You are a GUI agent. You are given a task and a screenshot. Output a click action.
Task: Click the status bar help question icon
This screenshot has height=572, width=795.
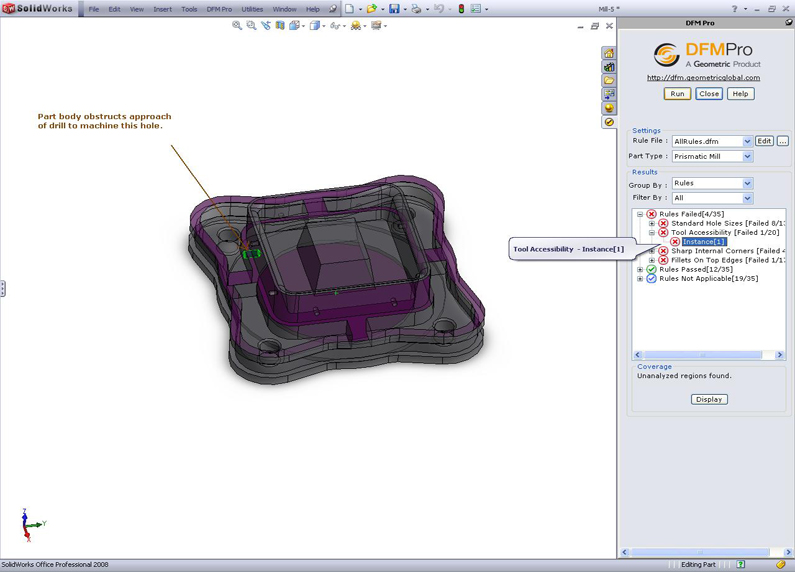[x=741, y=564]
